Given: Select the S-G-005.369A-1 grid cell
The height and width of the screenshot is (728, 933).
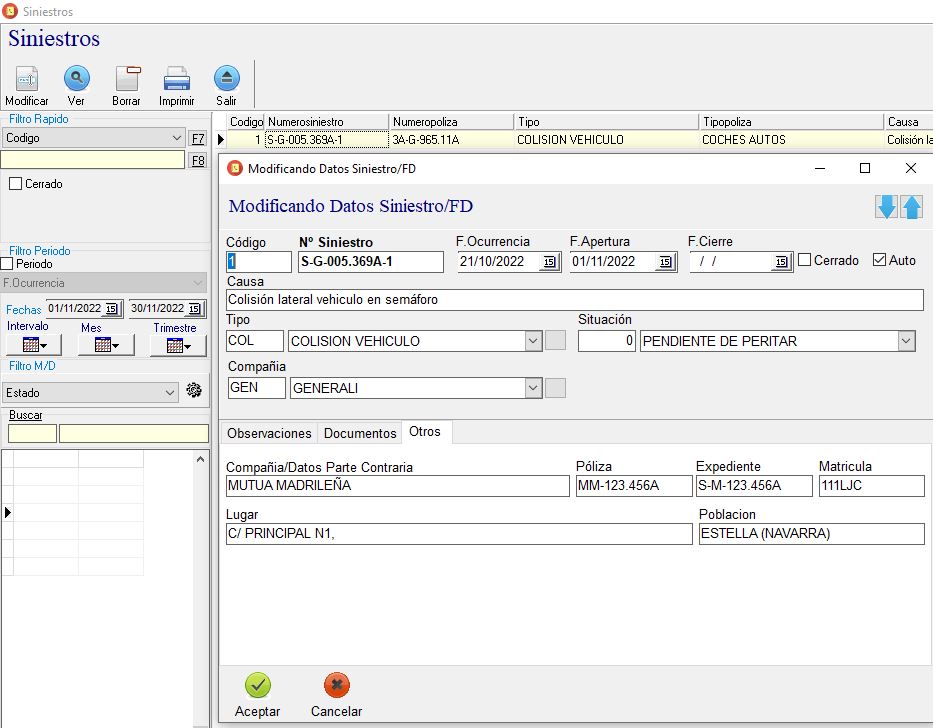Looking at the screenshot, I should pos(327,140).
